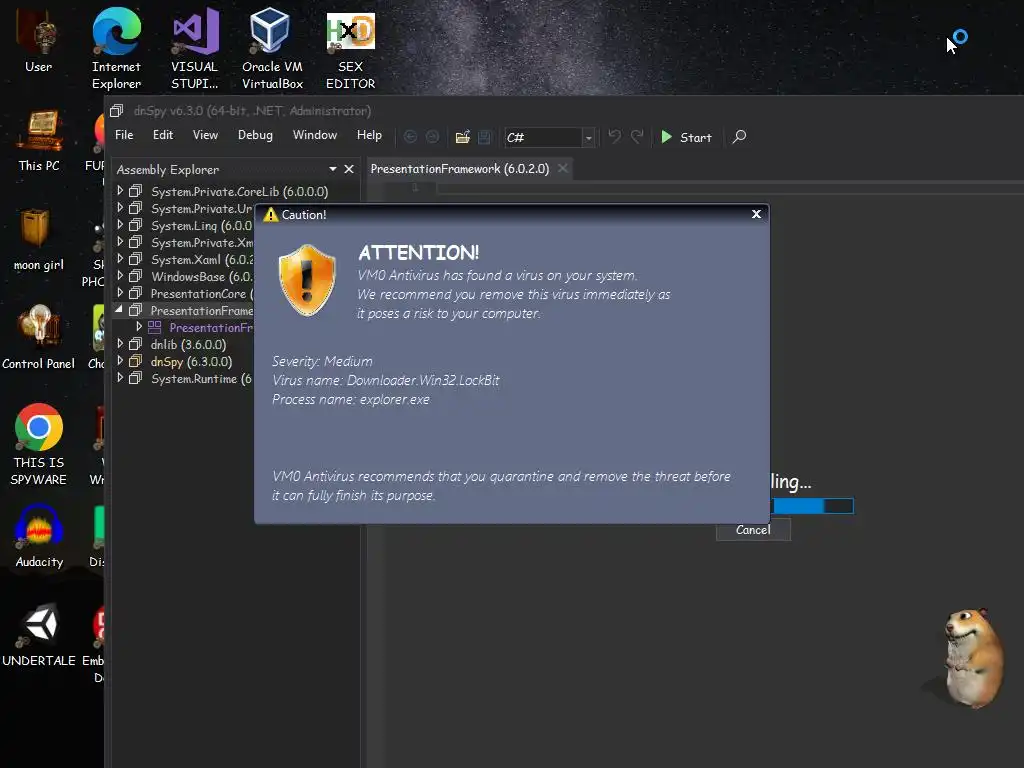
Task: Expand System.Private.CoreLib node
Action: point(120,191)
